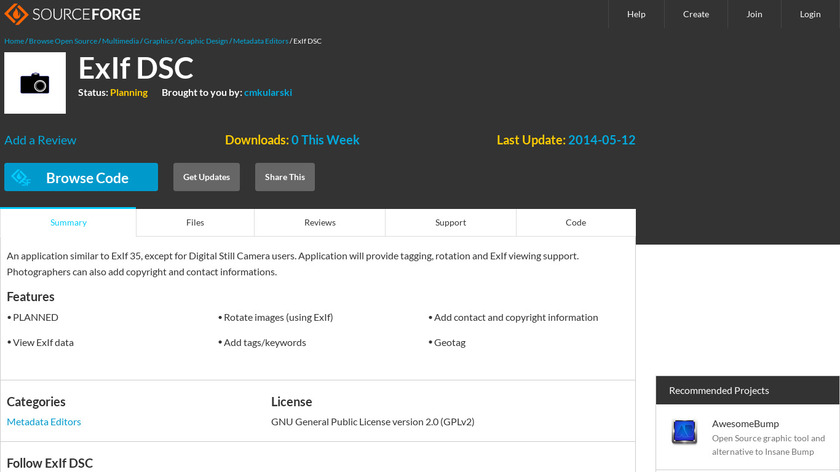Click the 'Follow ExIf DSC' heading
Screen dimensions: 840x472
[x=50, y=463]
